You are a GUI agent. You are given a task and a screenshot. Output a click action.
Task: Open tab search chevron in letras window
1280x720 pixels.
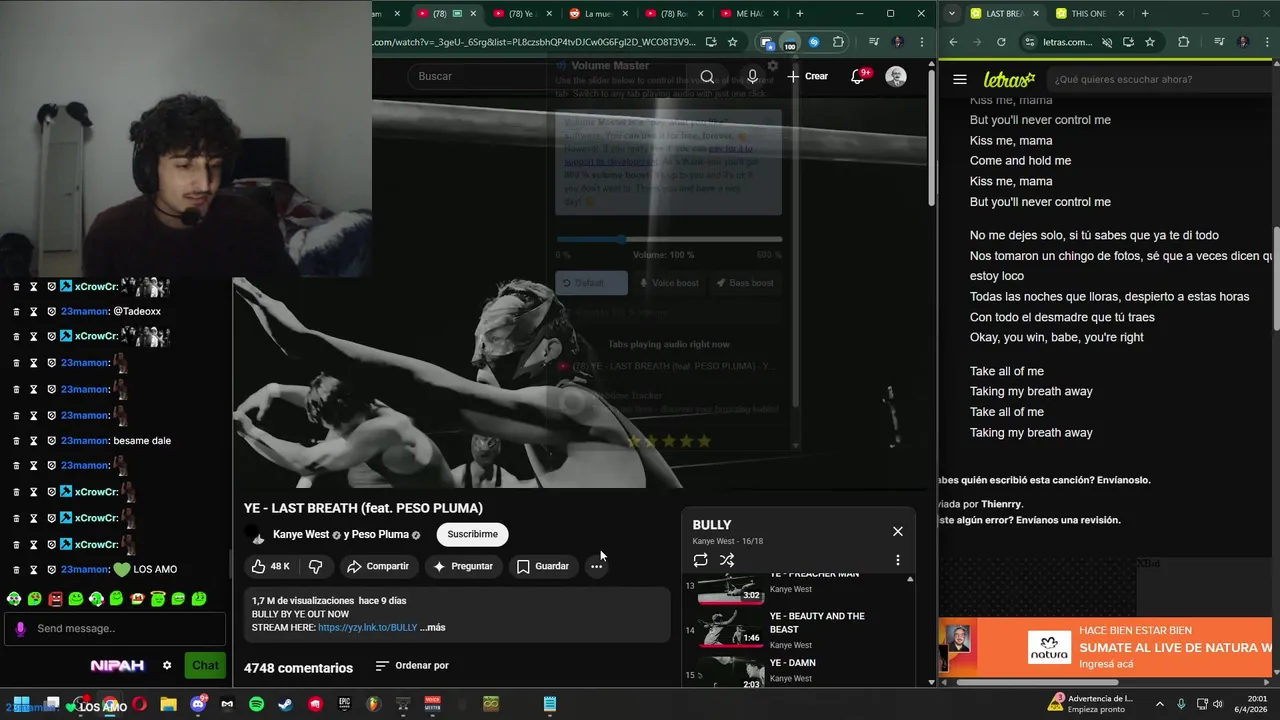[951, 14]
